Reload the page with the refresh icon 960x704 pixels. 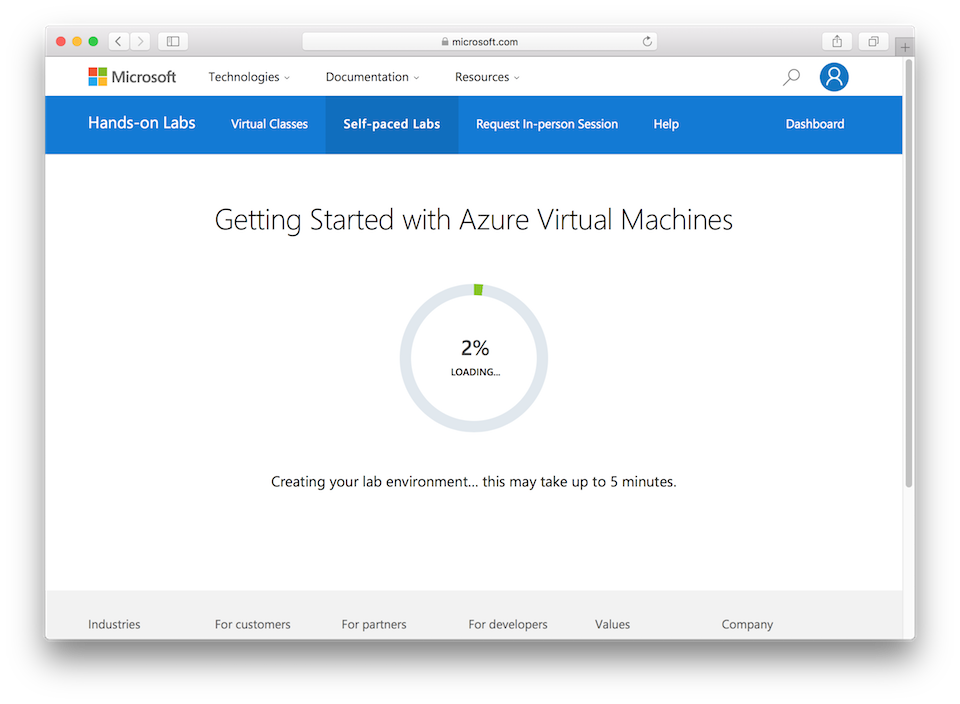pyautogui.click(x=647, y=41)
